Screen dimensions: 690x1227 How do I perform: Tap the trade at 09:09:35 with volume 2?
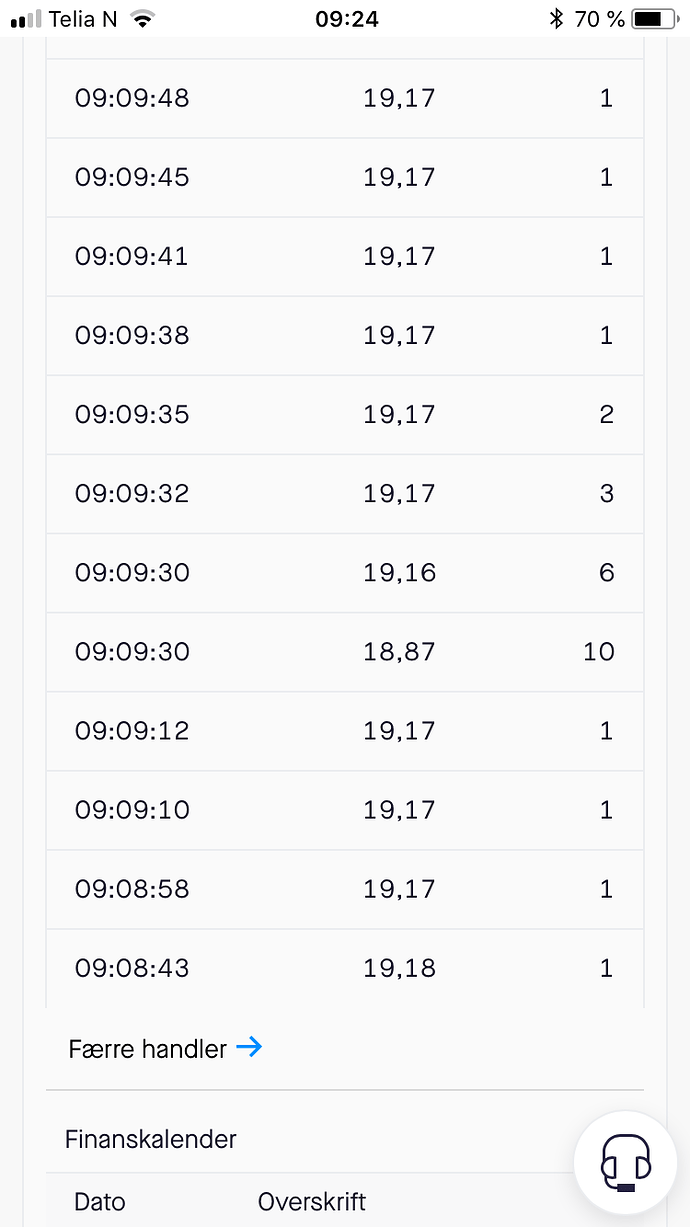pyautogui.click(x=345, y=415)
